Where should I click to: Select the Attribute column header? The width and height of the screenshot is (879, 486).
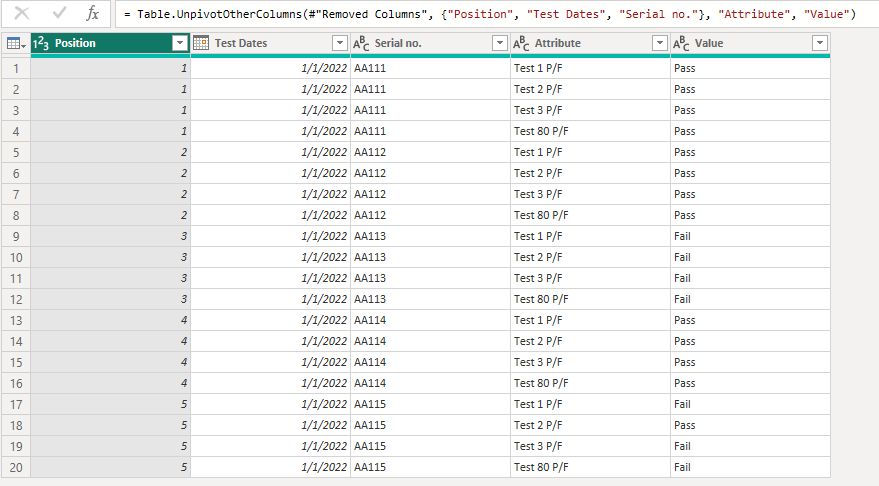(590, 43)
